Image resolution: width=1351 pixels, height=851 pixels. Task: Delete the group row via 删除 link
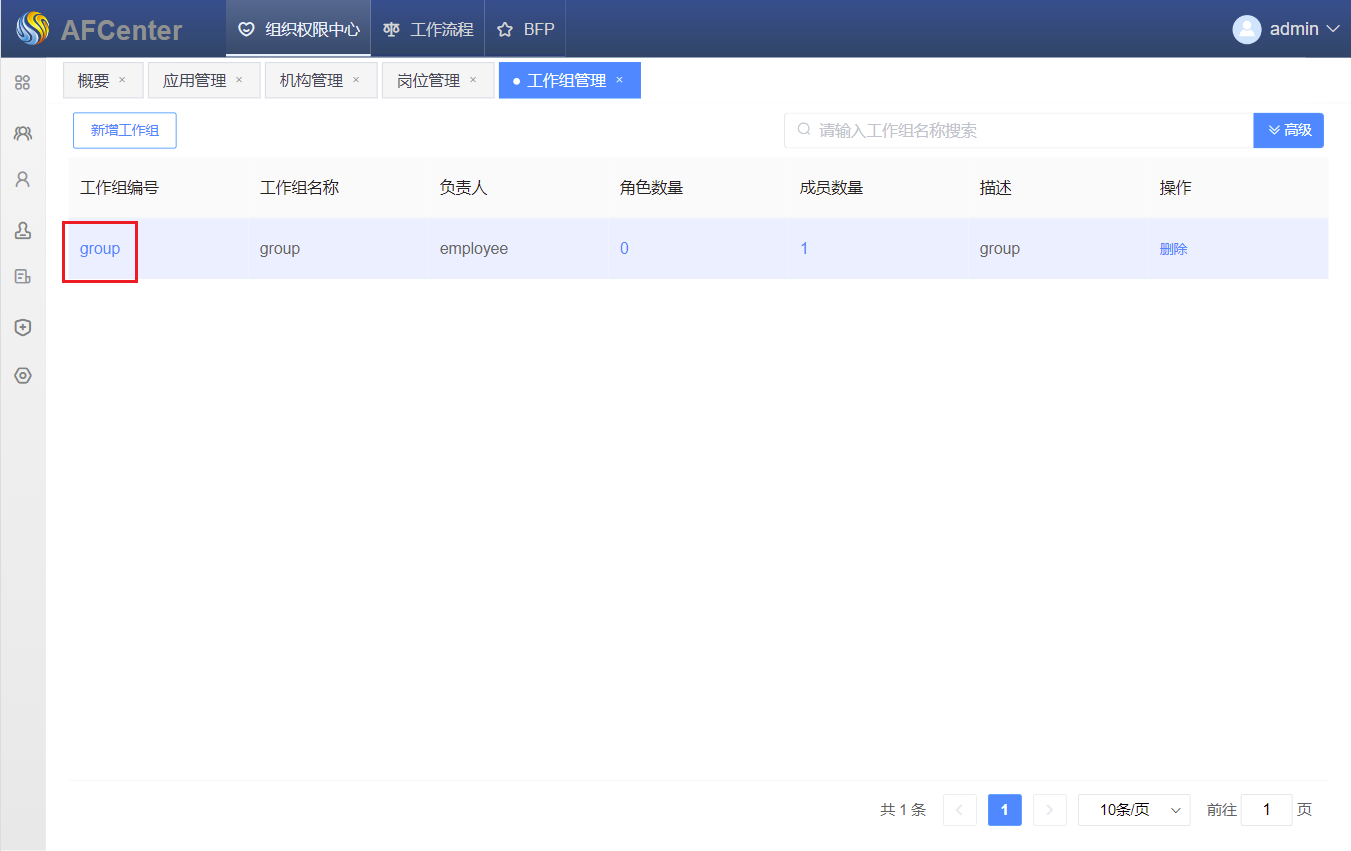tap(1173, 249)
